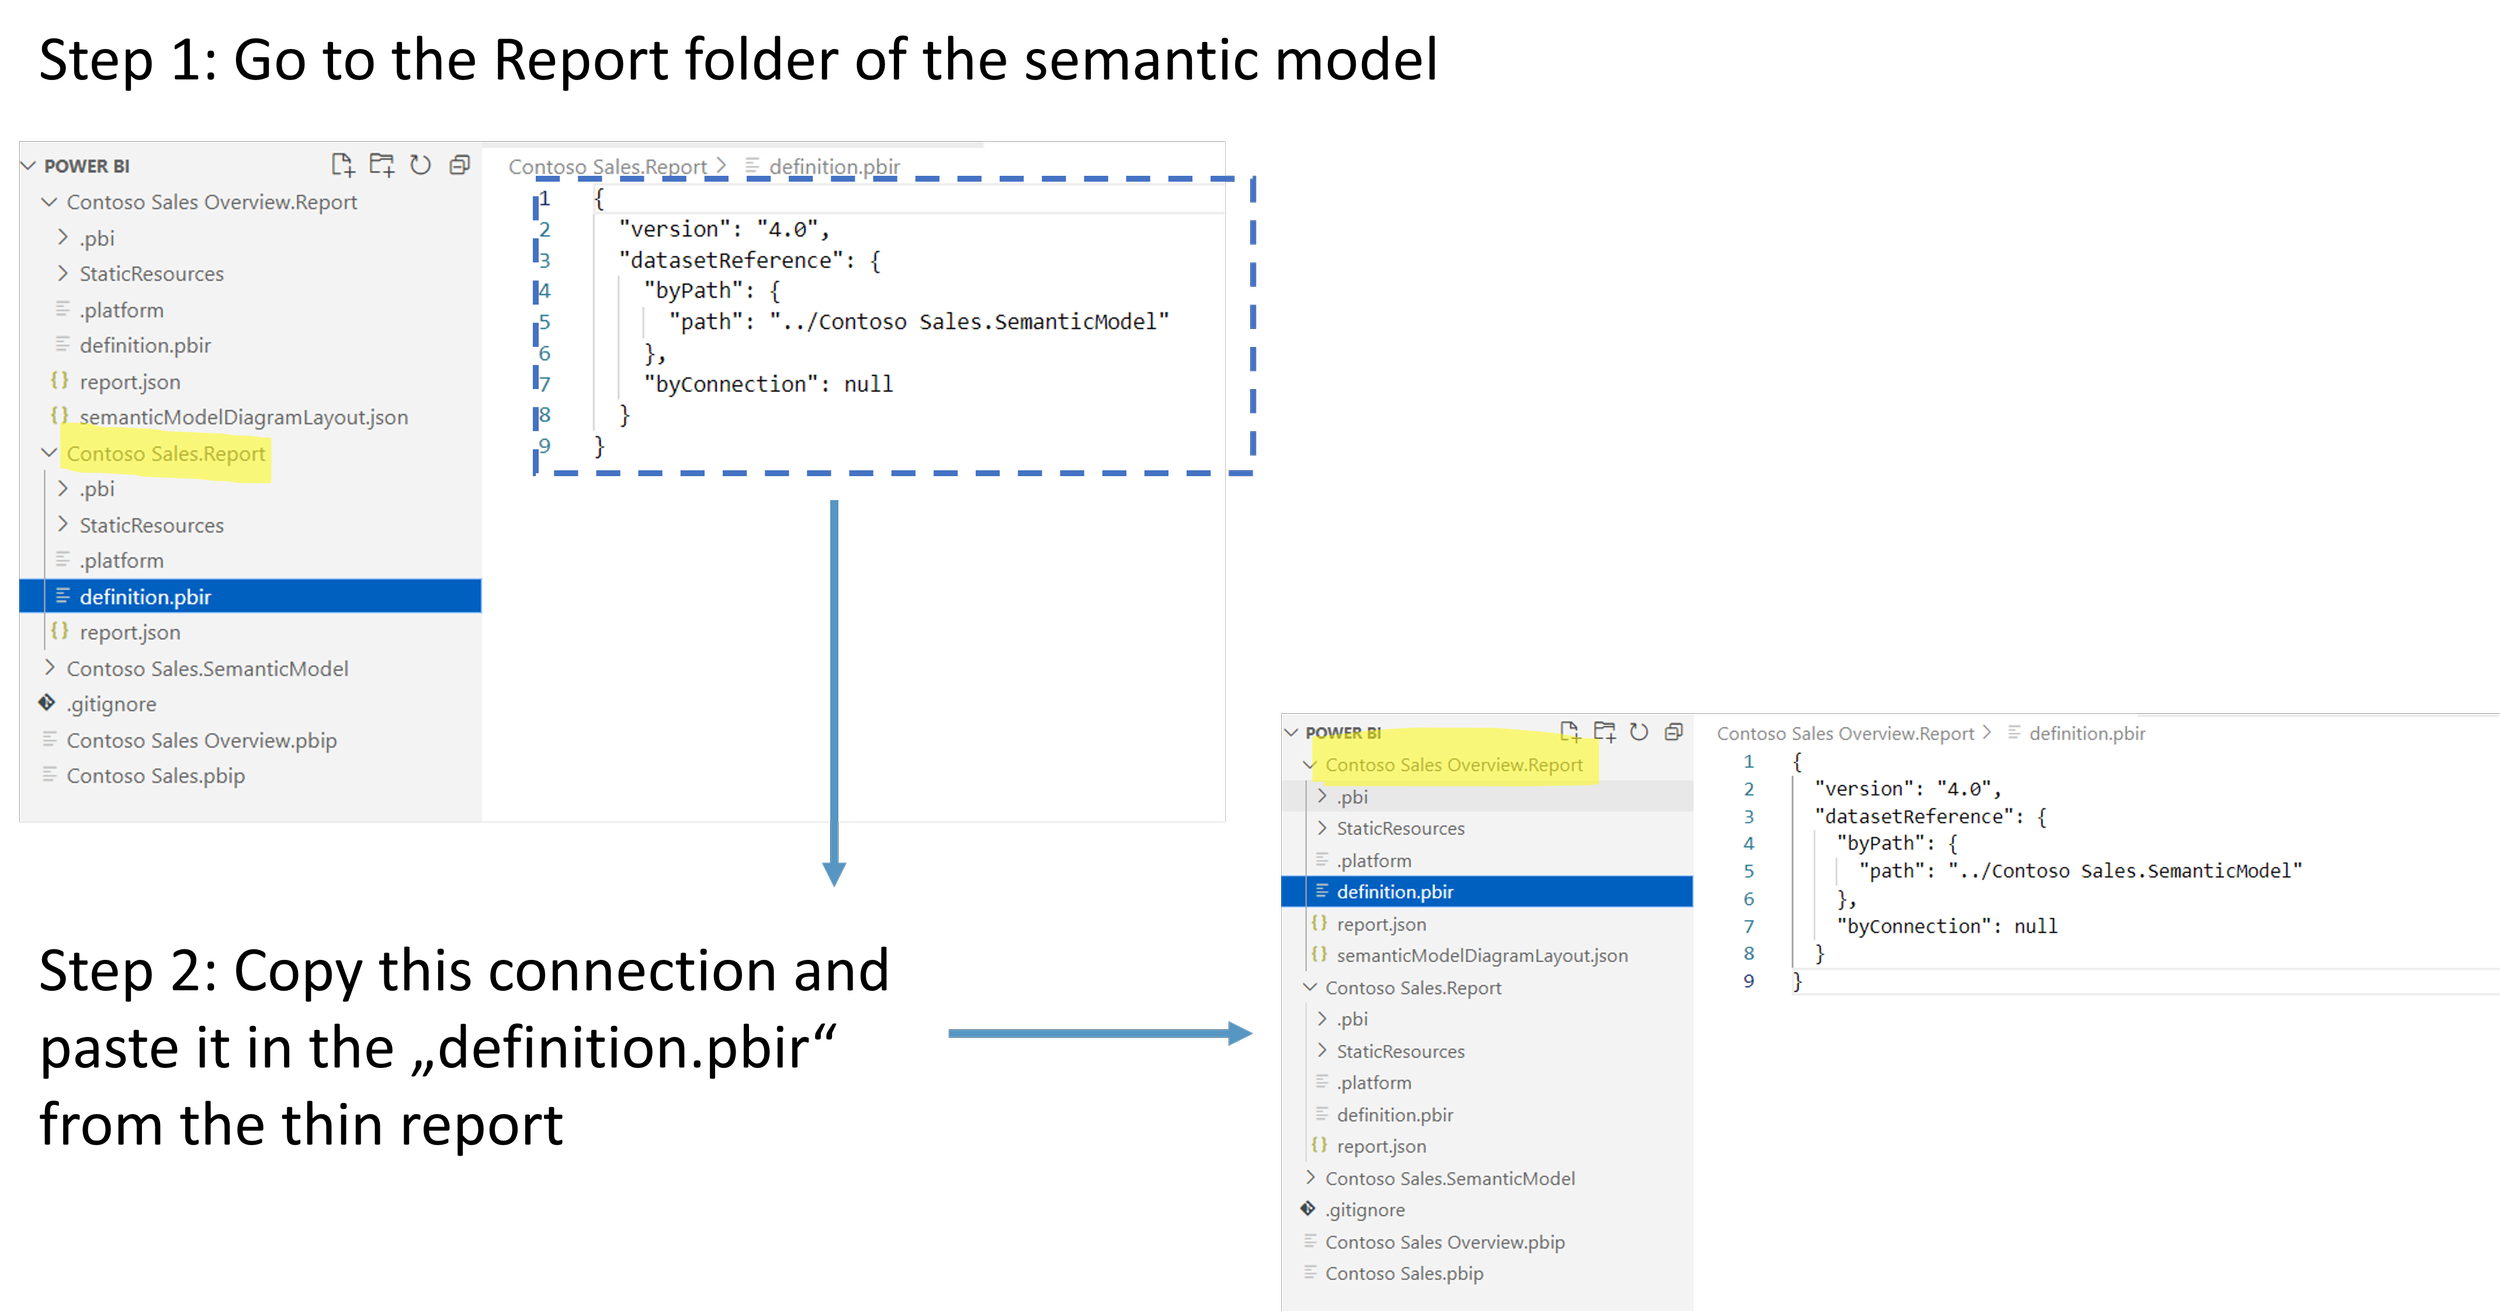Image resolution: width=2500 pixels, height=1311 pixels.
Task: Open the .platform file under Contoso Sales.Report
Action: pos(120,560)
